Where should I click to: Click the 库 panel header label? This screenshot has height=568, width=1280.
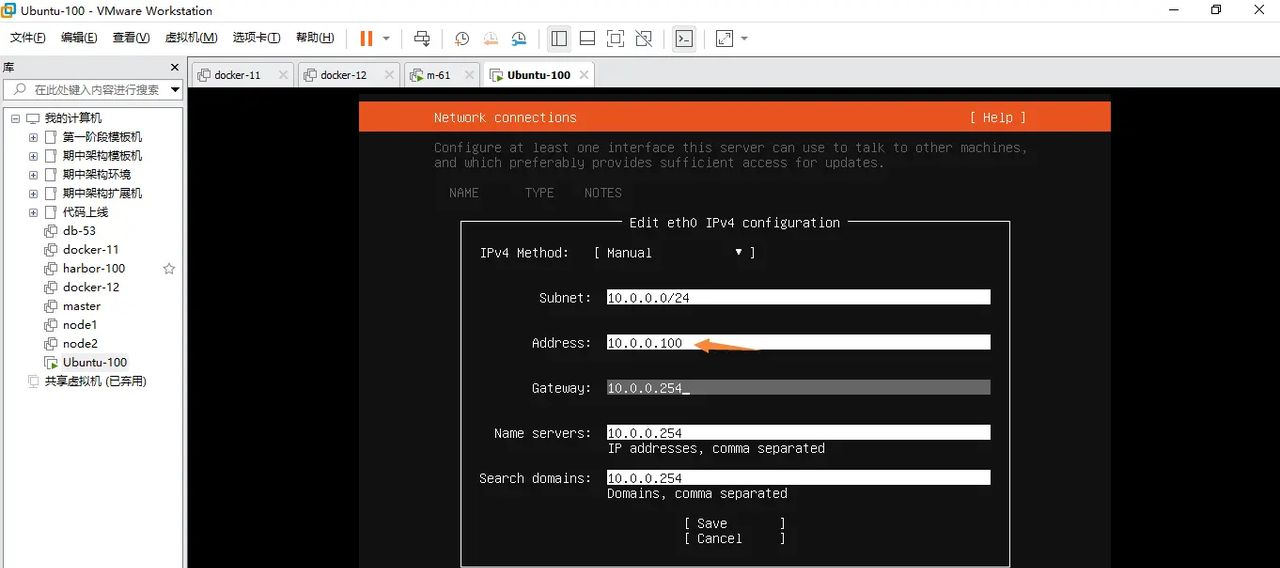(x=8, y=68)
